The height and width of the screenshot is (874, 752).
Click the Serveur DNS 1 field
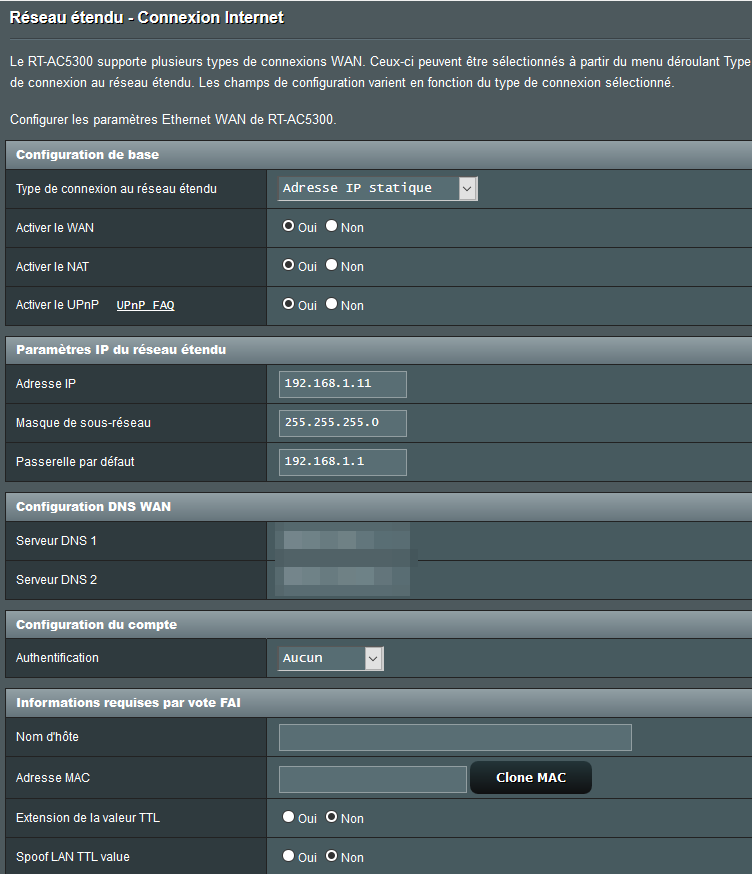tap(343, 540)
